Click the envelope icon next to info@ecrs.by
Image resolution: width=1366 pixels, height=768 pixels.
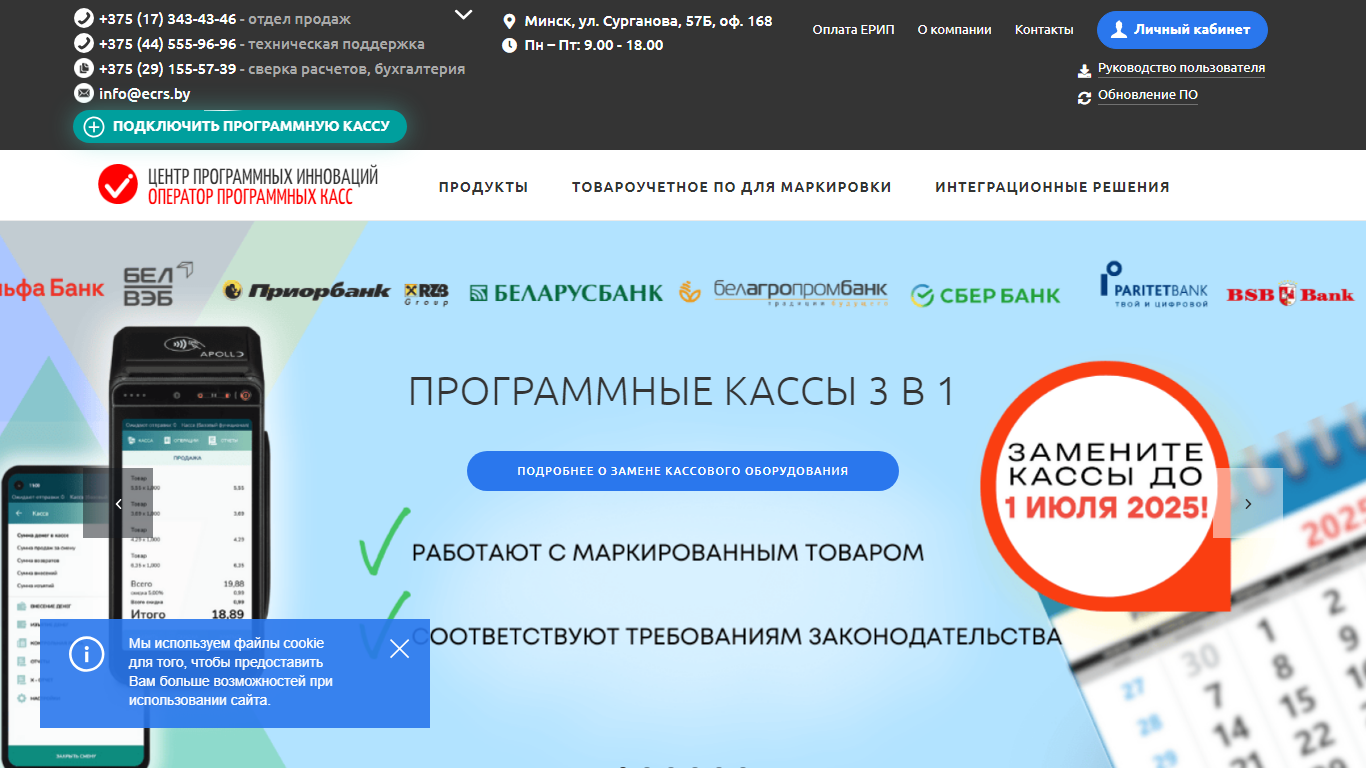[84, 93]
